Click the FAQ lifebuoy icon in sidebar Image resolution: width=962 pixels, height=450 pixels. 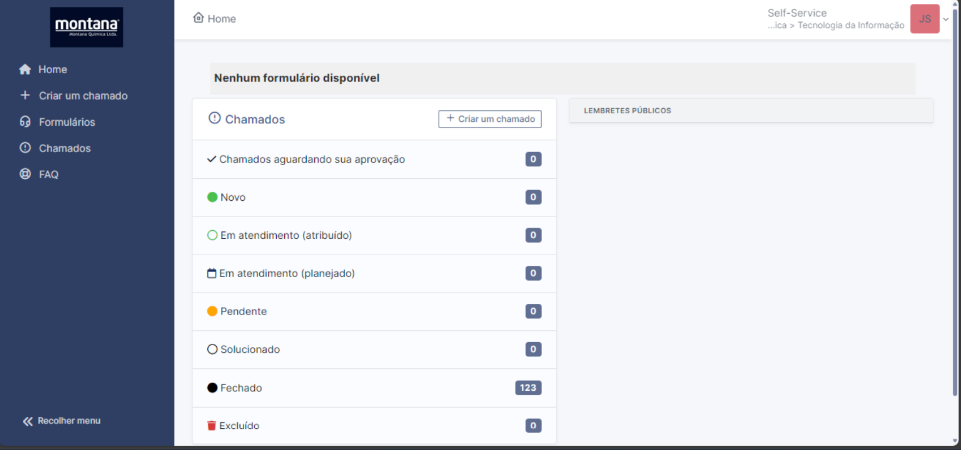26,174
